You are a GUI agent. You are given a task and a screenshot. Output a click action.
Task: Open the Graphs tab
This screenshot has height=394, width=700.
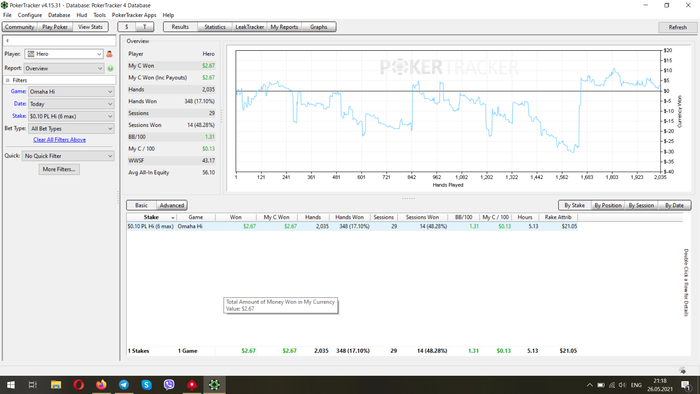pyautogui.click(x=319, y=27)
